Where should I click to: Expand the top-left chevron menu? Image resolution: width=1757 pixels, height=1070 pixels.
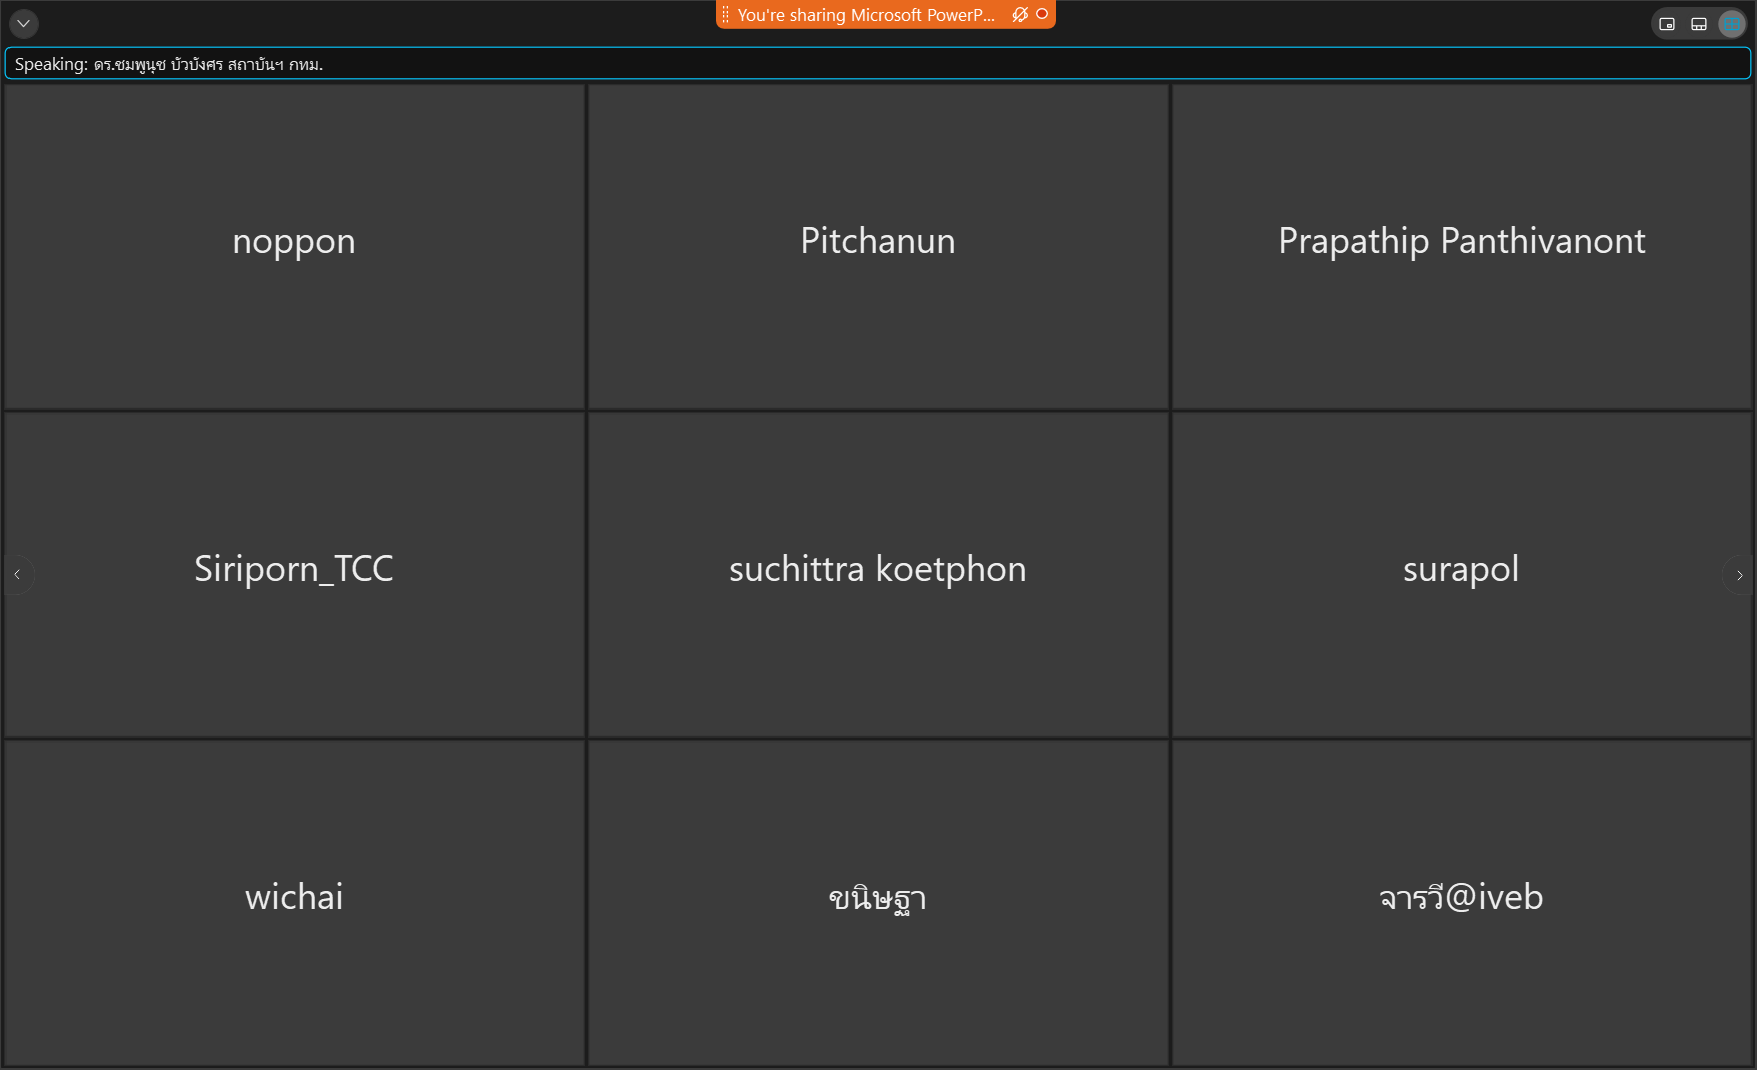(x=24, y=23)
